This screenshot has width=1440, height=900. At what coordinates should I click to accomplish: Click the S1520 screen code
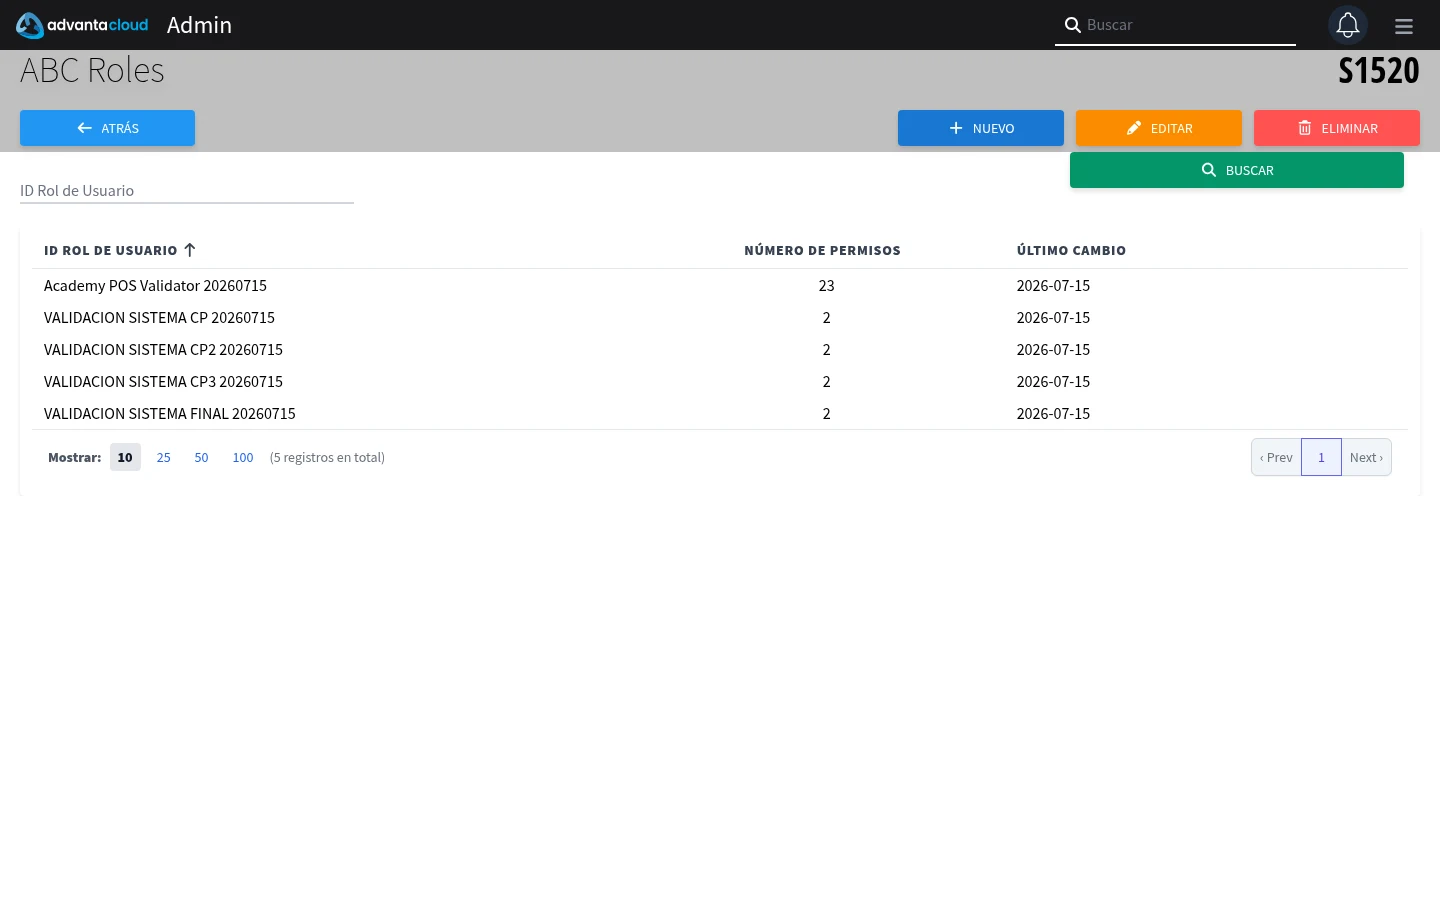click(1379, 71)
